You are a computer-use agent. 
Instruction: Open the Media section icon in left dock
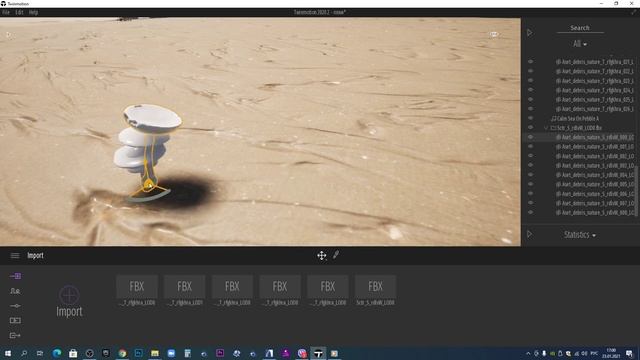15,320
